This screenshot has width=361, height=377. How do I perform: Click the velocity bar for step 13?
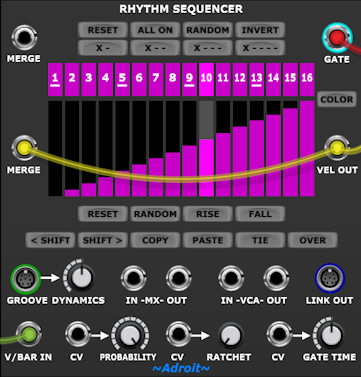pyautogui.click(x=256, y=149)
